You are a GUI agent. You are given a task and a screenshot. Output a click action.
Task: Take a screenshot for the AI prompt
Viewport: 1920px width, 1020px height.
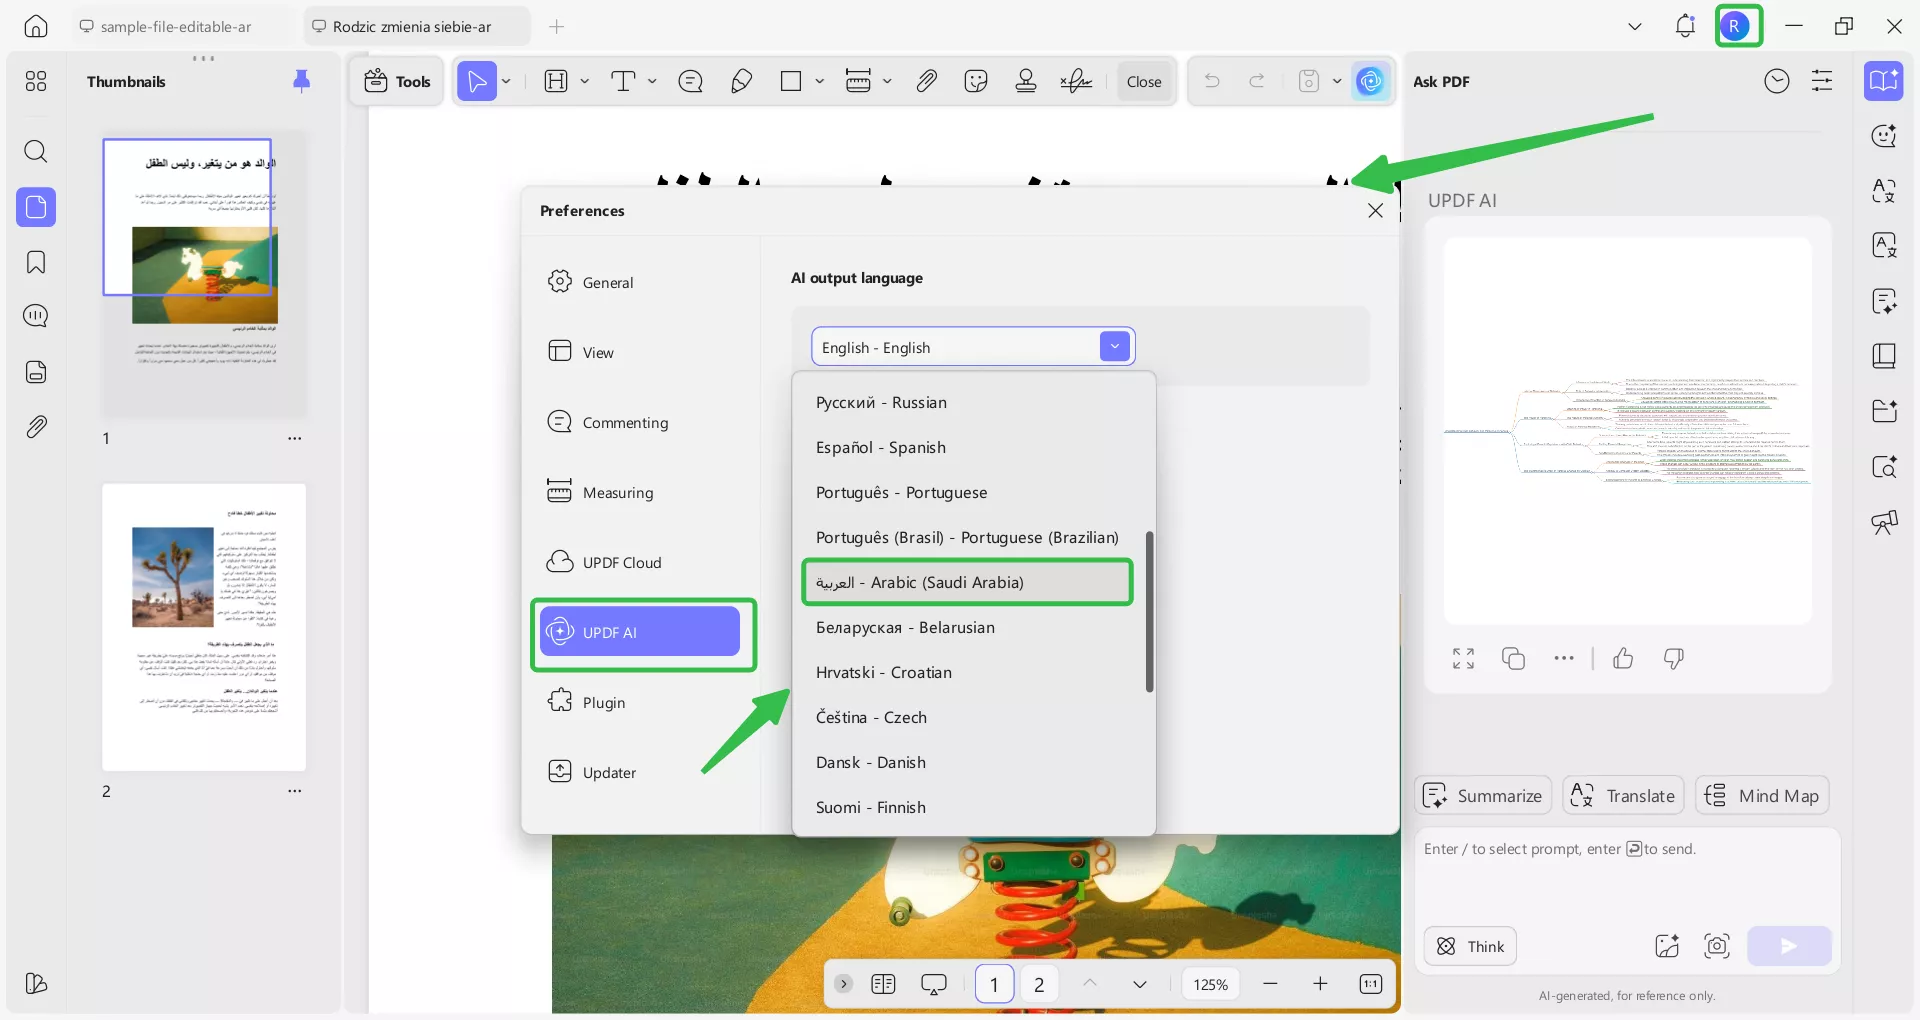pos(1717,946)
